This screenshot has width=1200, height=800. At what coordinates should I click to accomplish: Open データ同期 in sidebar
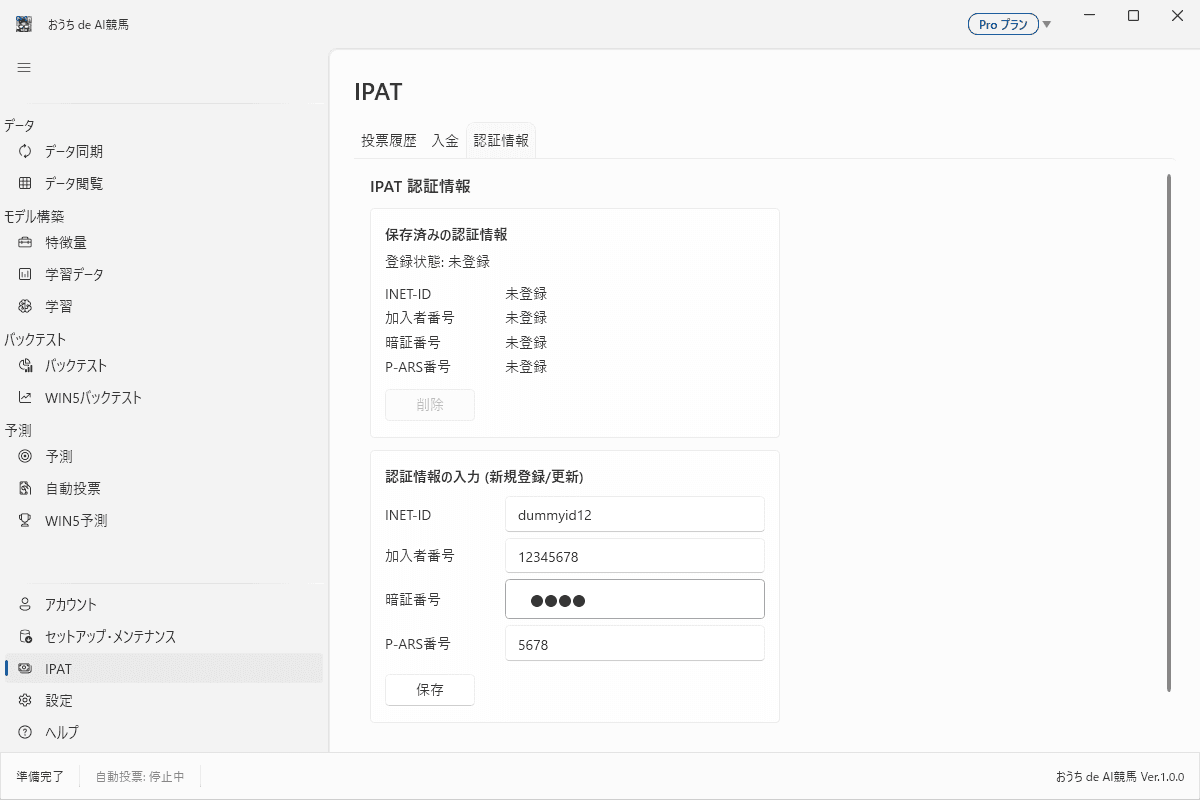(74, 152)
